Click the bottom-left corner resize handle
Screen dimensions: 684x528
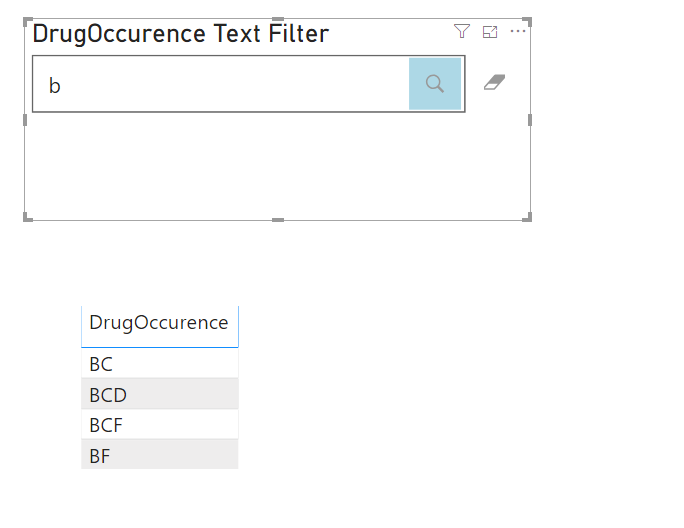[27, 218]
